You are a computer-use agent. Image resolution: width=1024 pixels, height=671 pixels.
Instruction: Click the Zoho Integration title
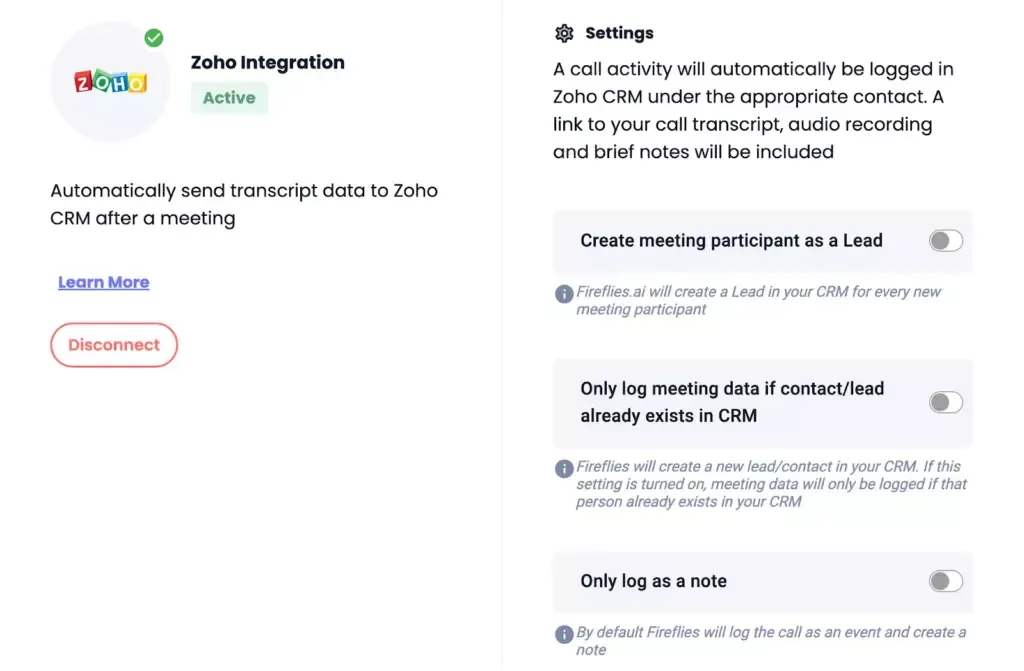click(267, 62)
